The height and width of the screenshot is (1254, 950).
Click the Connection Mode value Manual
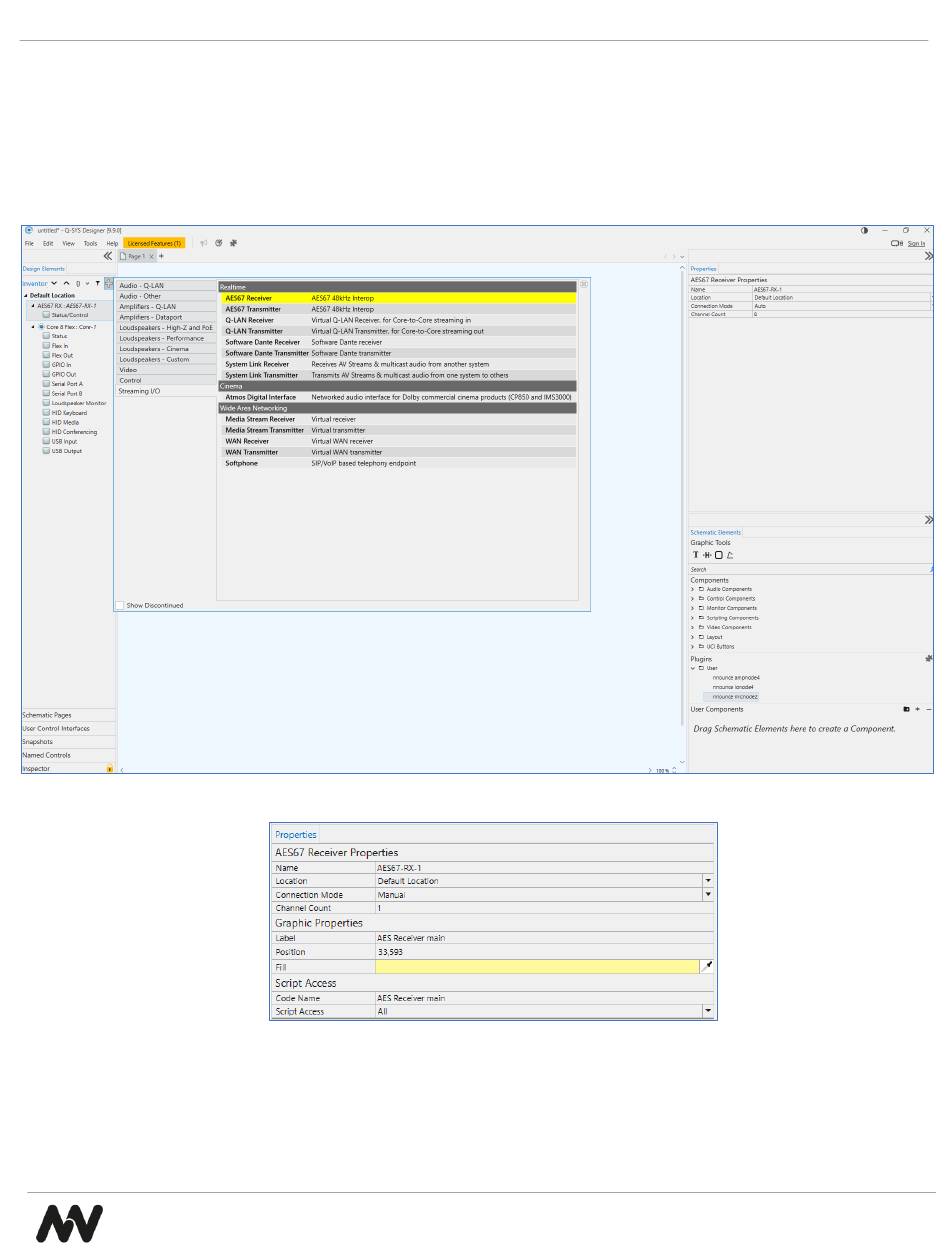[x=538, y=895]
